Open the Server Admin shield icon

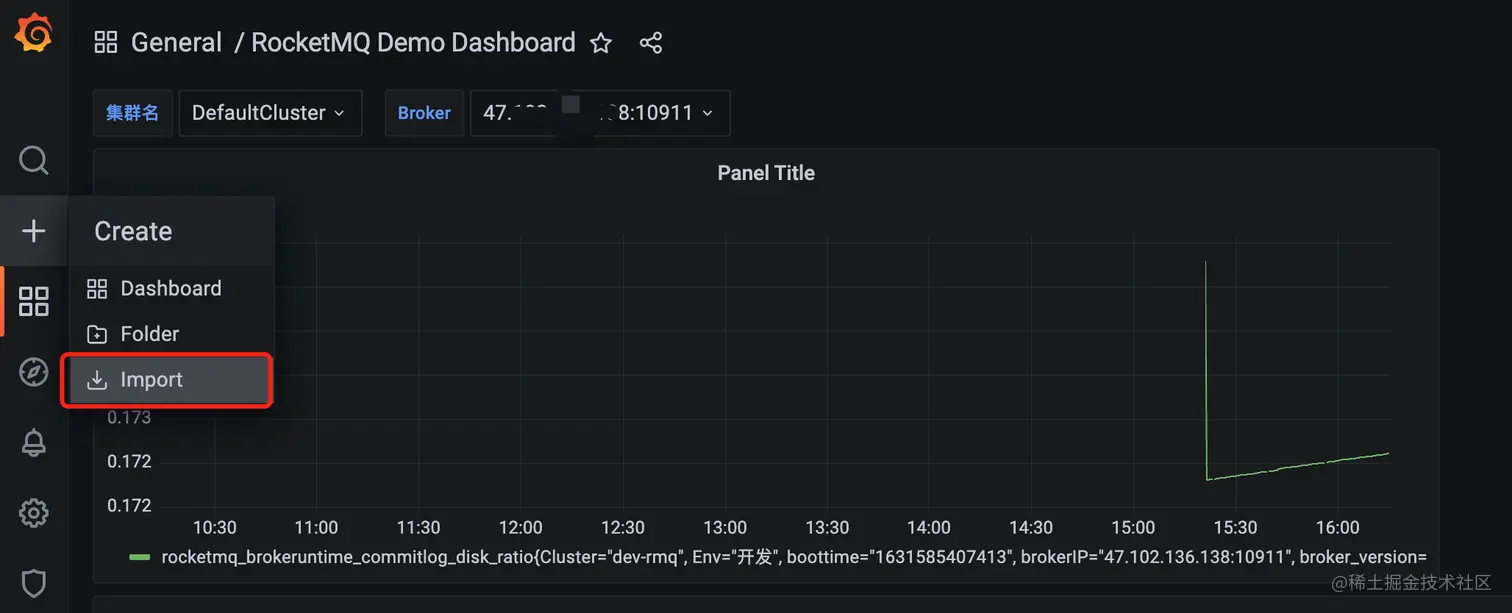[34, 583]
